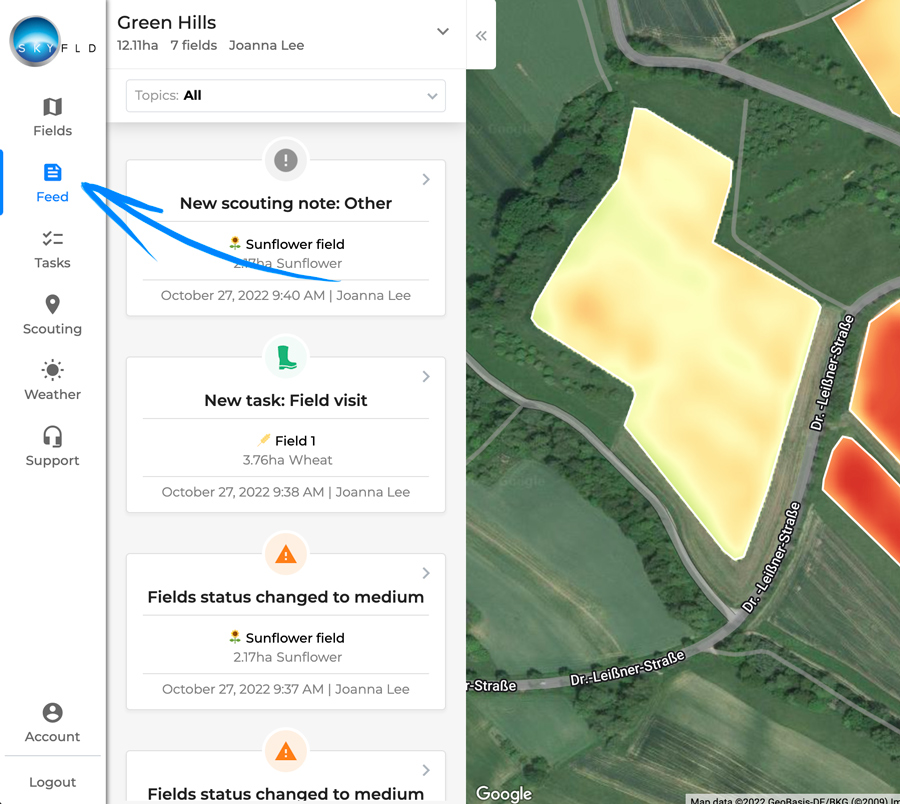Click '3.76ha Wheat' text
Screen dimensions: 900x804
point(288,460)
